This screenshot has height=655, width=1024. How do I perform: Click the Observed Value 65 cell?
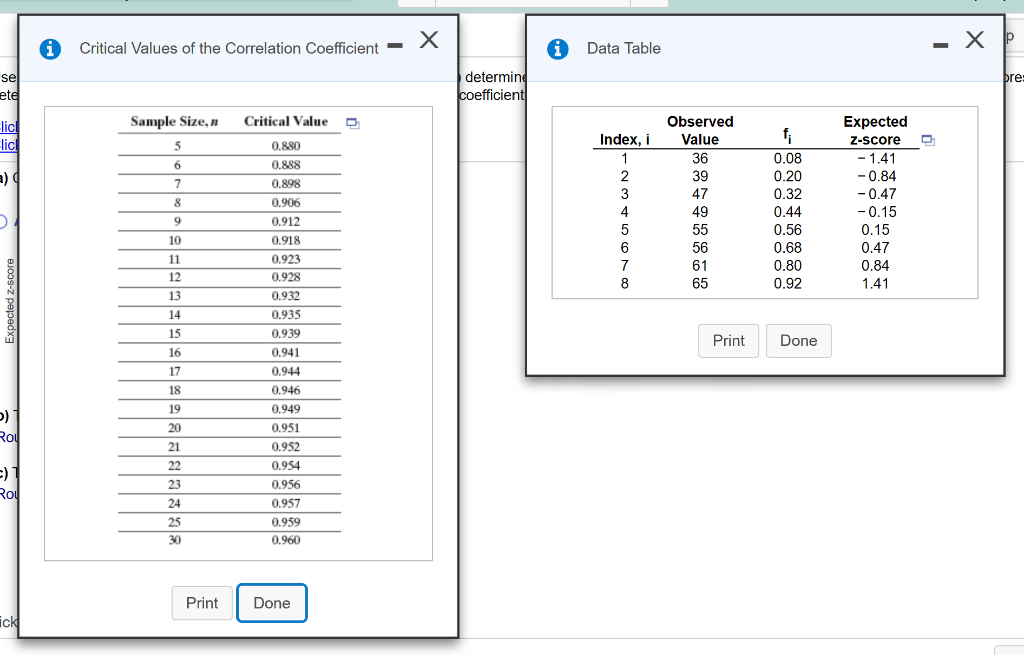[x=699, y=283]
